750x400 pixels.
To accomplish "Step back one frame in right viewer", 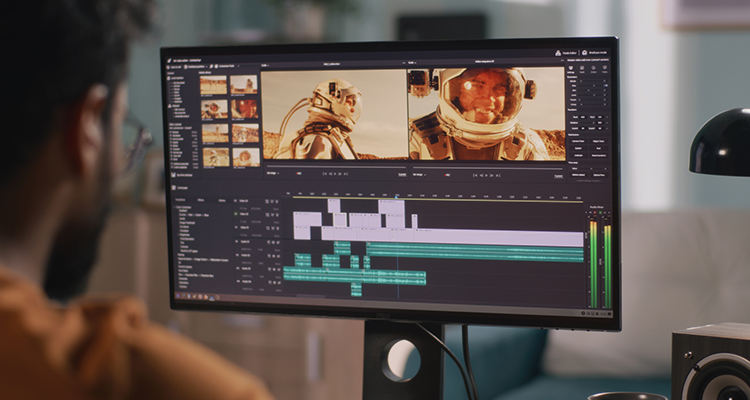I will pos(480,176).
